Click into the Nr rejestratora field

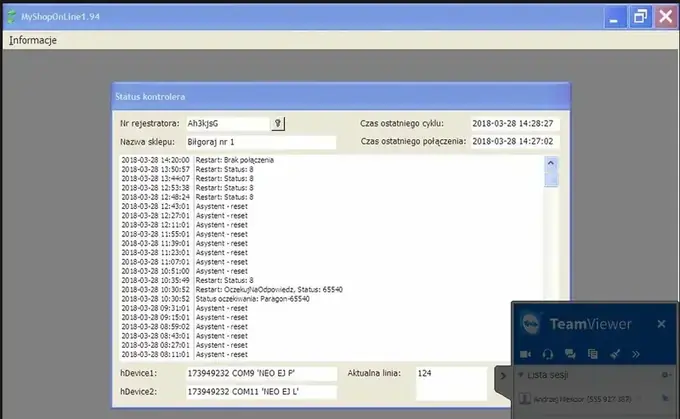click(x=228, y=124)
